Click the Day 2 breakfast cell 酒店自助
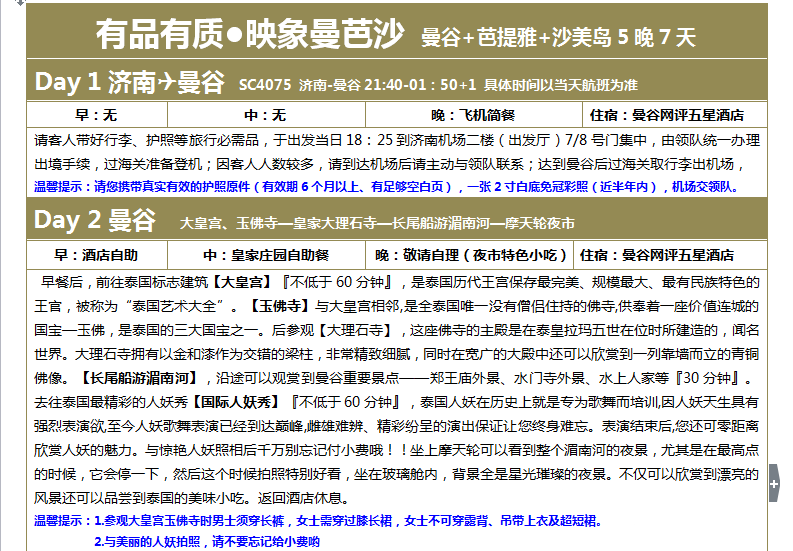793x551 pixels. pos(96,255)
